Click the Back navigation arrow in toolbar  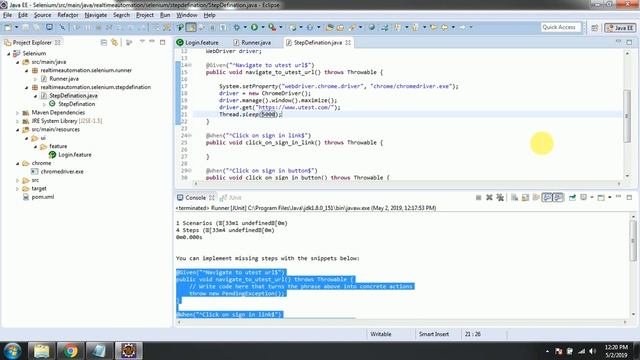pos(444,27)
